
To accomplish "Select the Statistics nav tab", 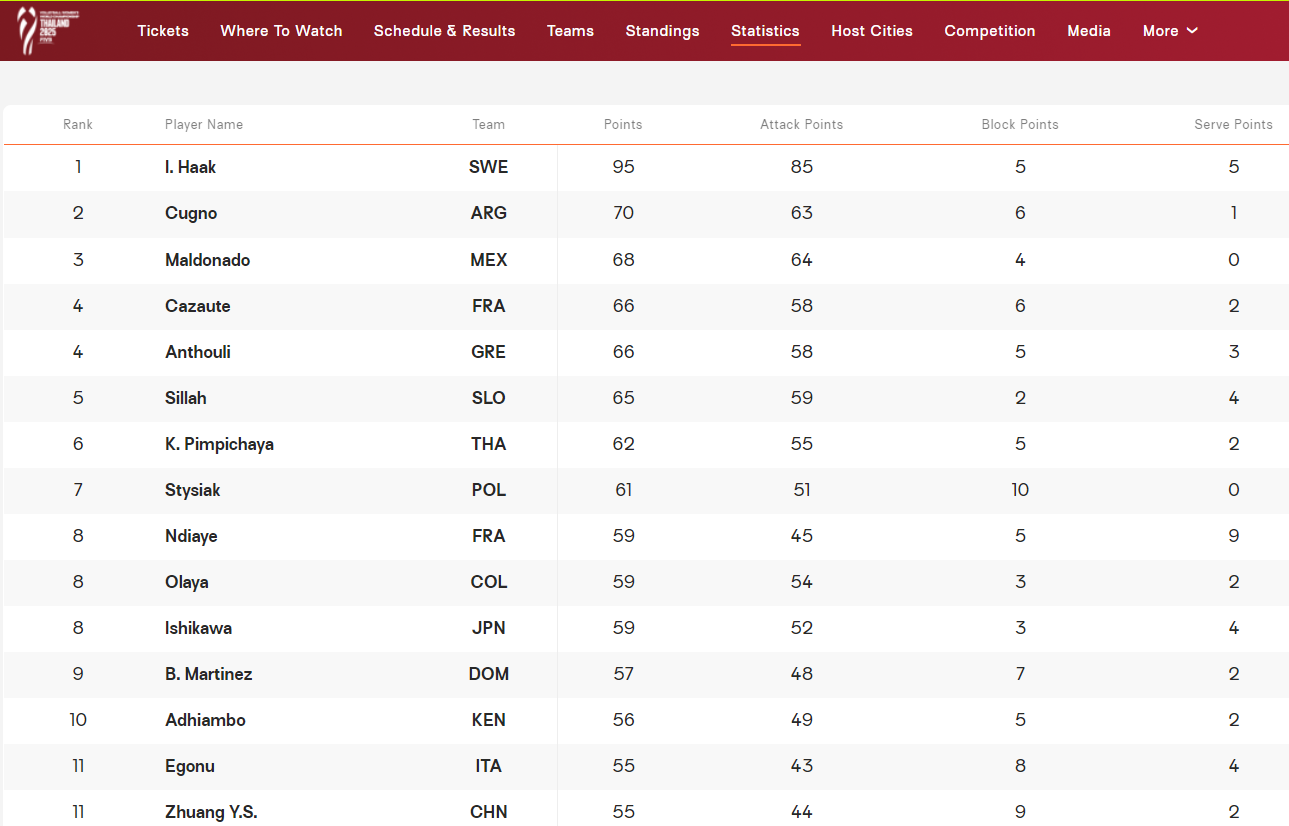I will point(765,31).
